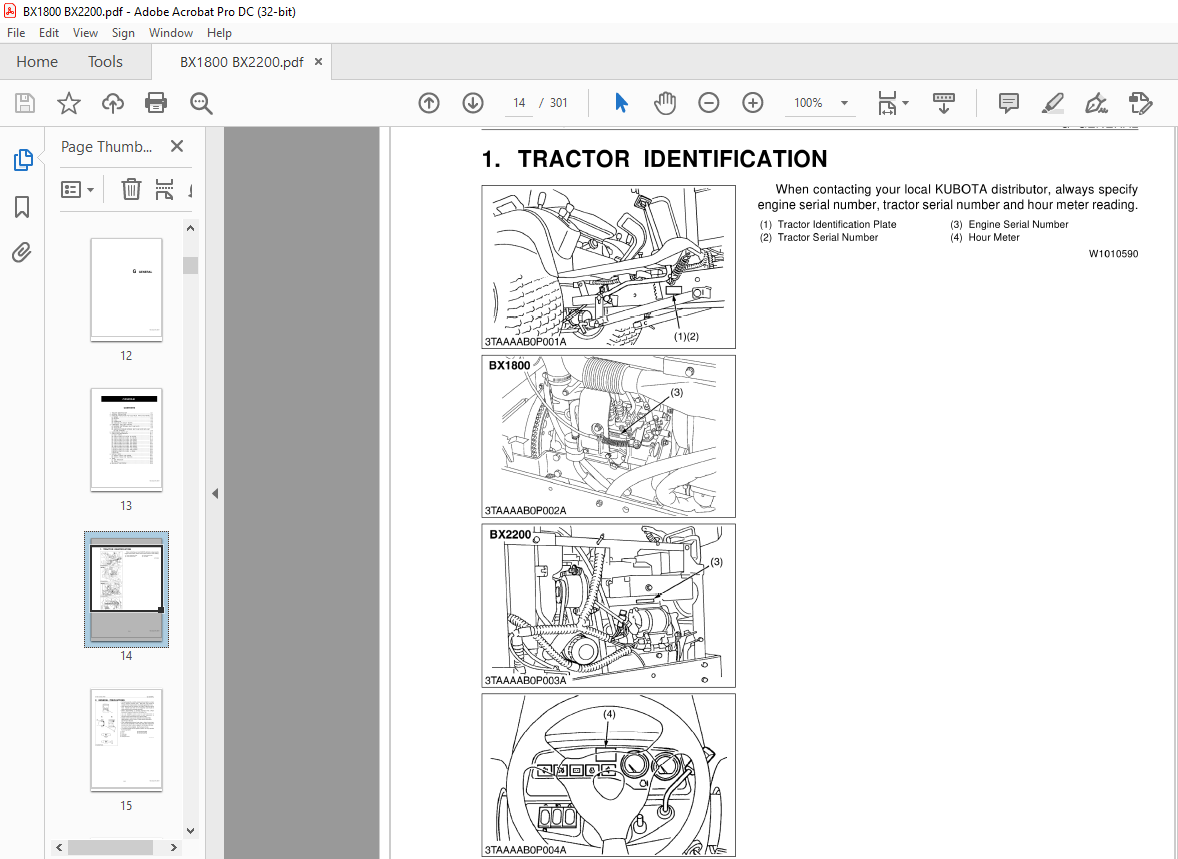Image resolution: width=1178 pixels, height=859 pixels.
Task: Close the BX1800 BX2200.pdf tab
Action: point(319,62)
